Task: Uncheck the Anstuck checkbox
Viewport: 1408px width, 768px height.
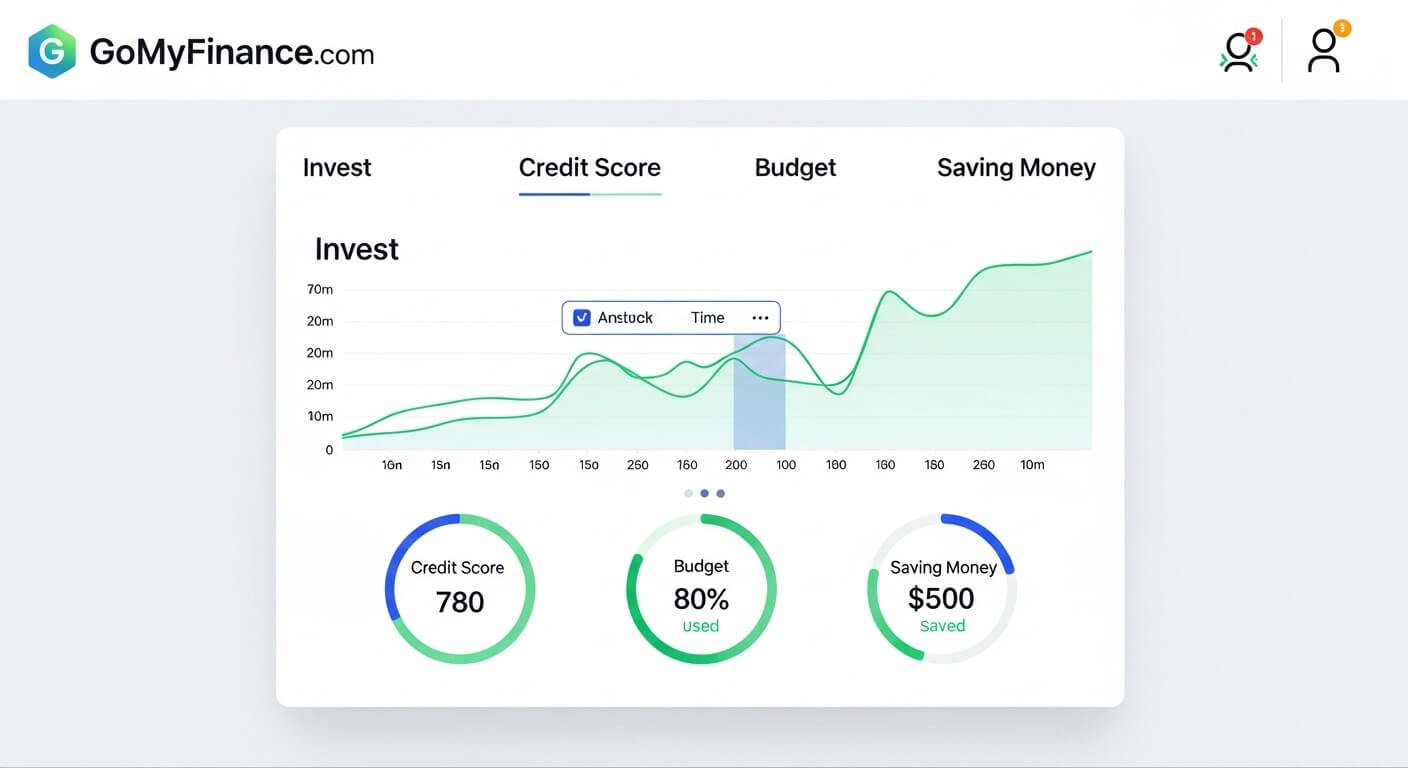Action: (x=581, y=317)
